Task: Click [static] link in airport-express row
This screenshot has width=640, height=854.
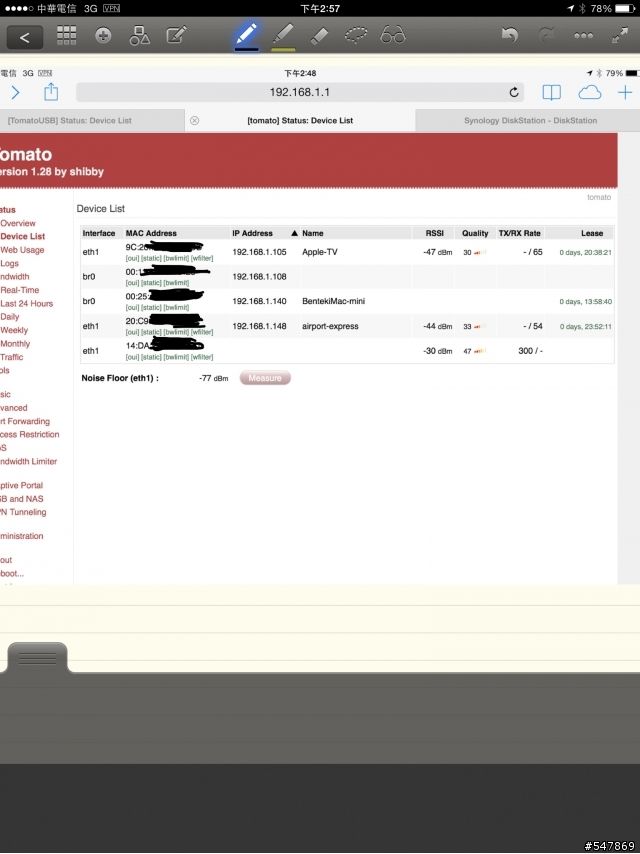Action: point(151,332)
